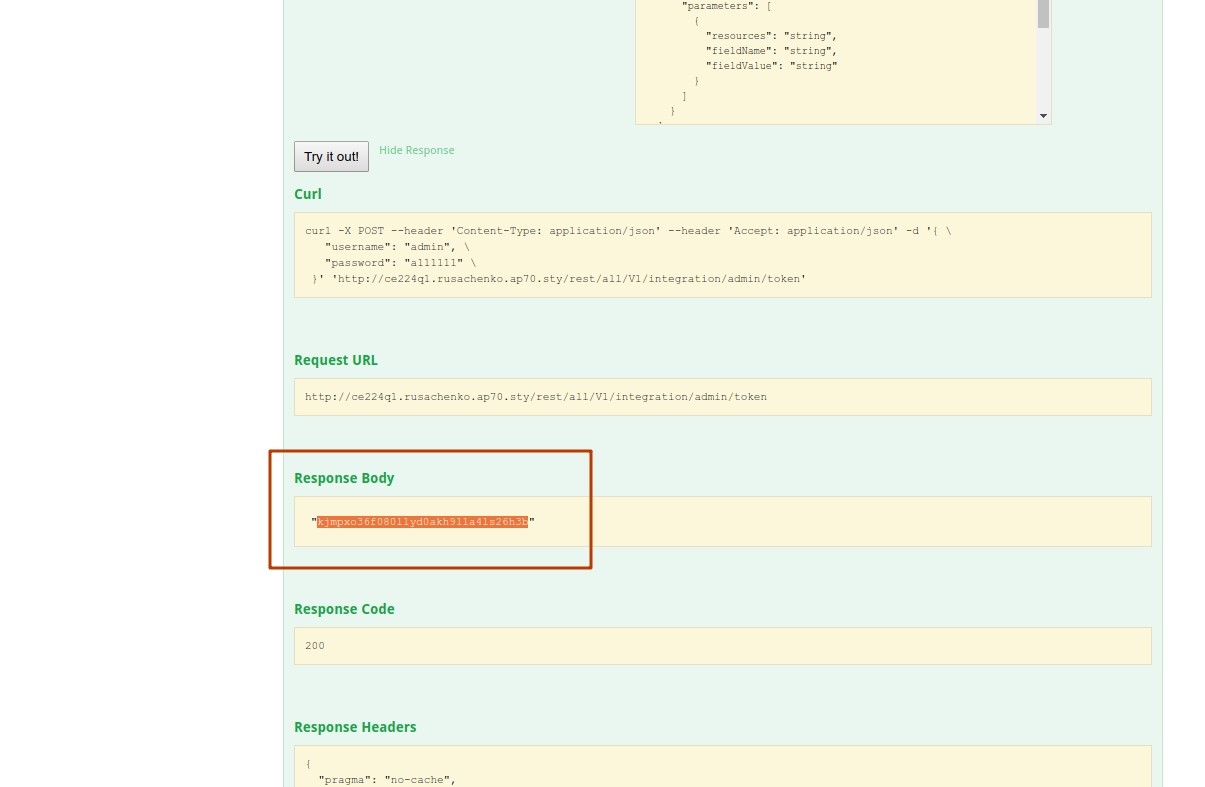1205x787 pixels.
Task: Click the curl -X POST command line
Action: 628,231
